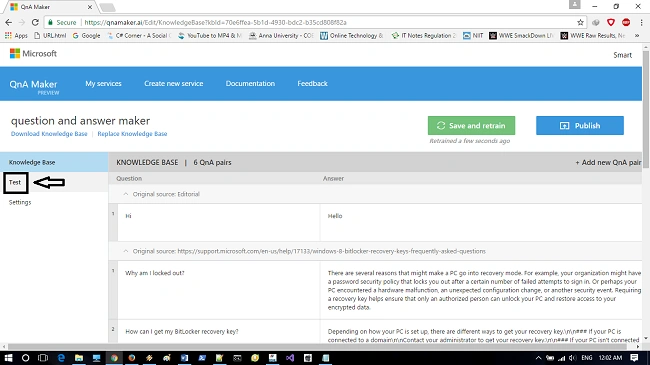This screenshot has width=650, height=365.
Task: Open File Explorer from the taskbar
Action: (79, 358)
